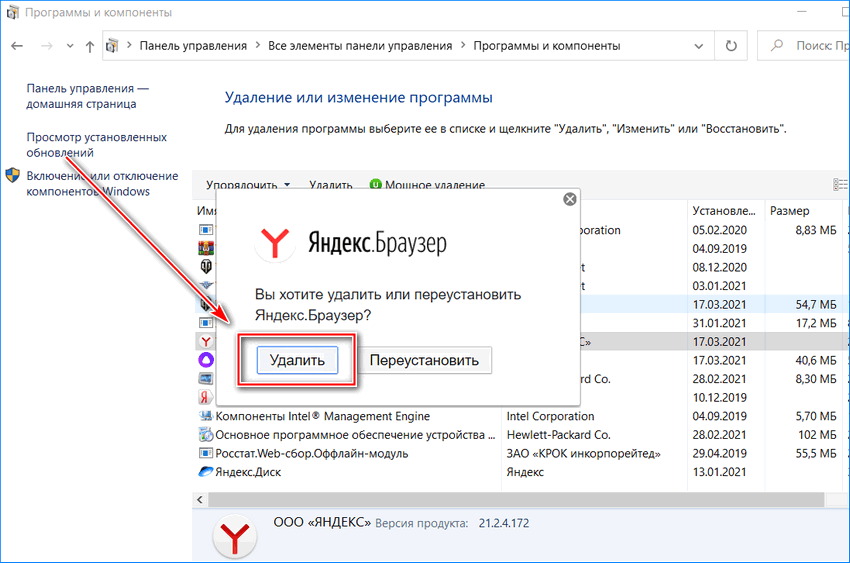Click Удалить button in Yandex Browser dialog
Image resolution: width=850 pixels, height=563 pixels.
[297, 360]
